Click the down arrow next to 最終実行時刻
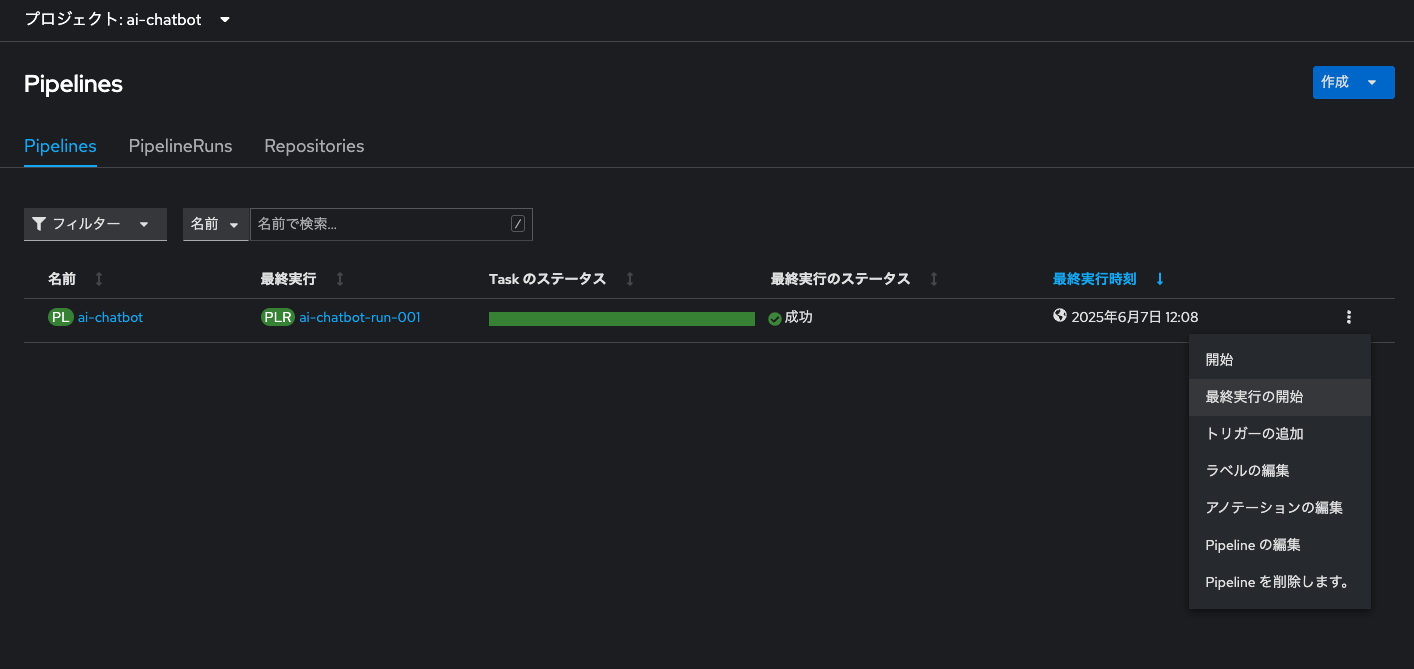This screenshot has width=1414, height=669. coord(1160,279)
